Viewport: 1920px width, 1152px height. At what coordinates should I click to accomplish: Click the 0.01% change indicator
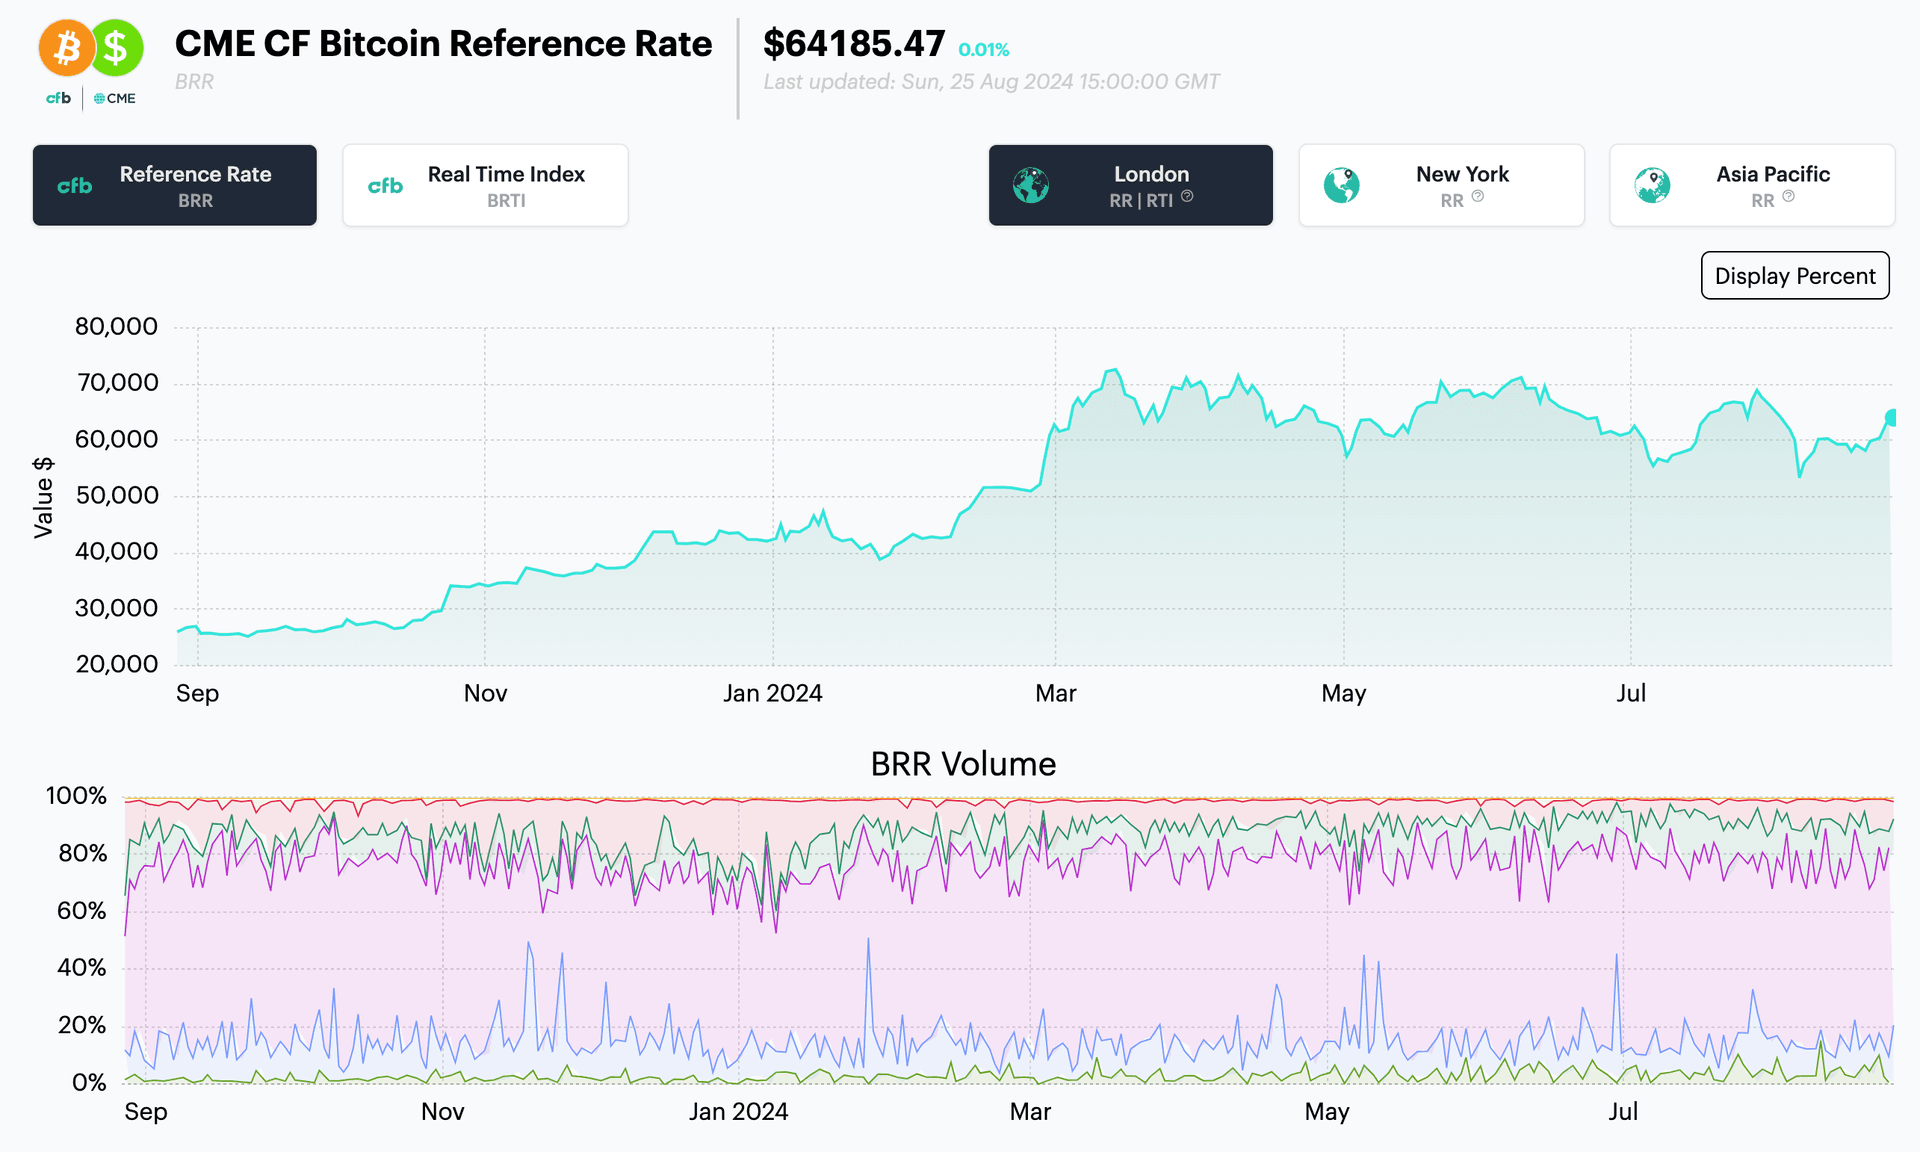point(984,50)
